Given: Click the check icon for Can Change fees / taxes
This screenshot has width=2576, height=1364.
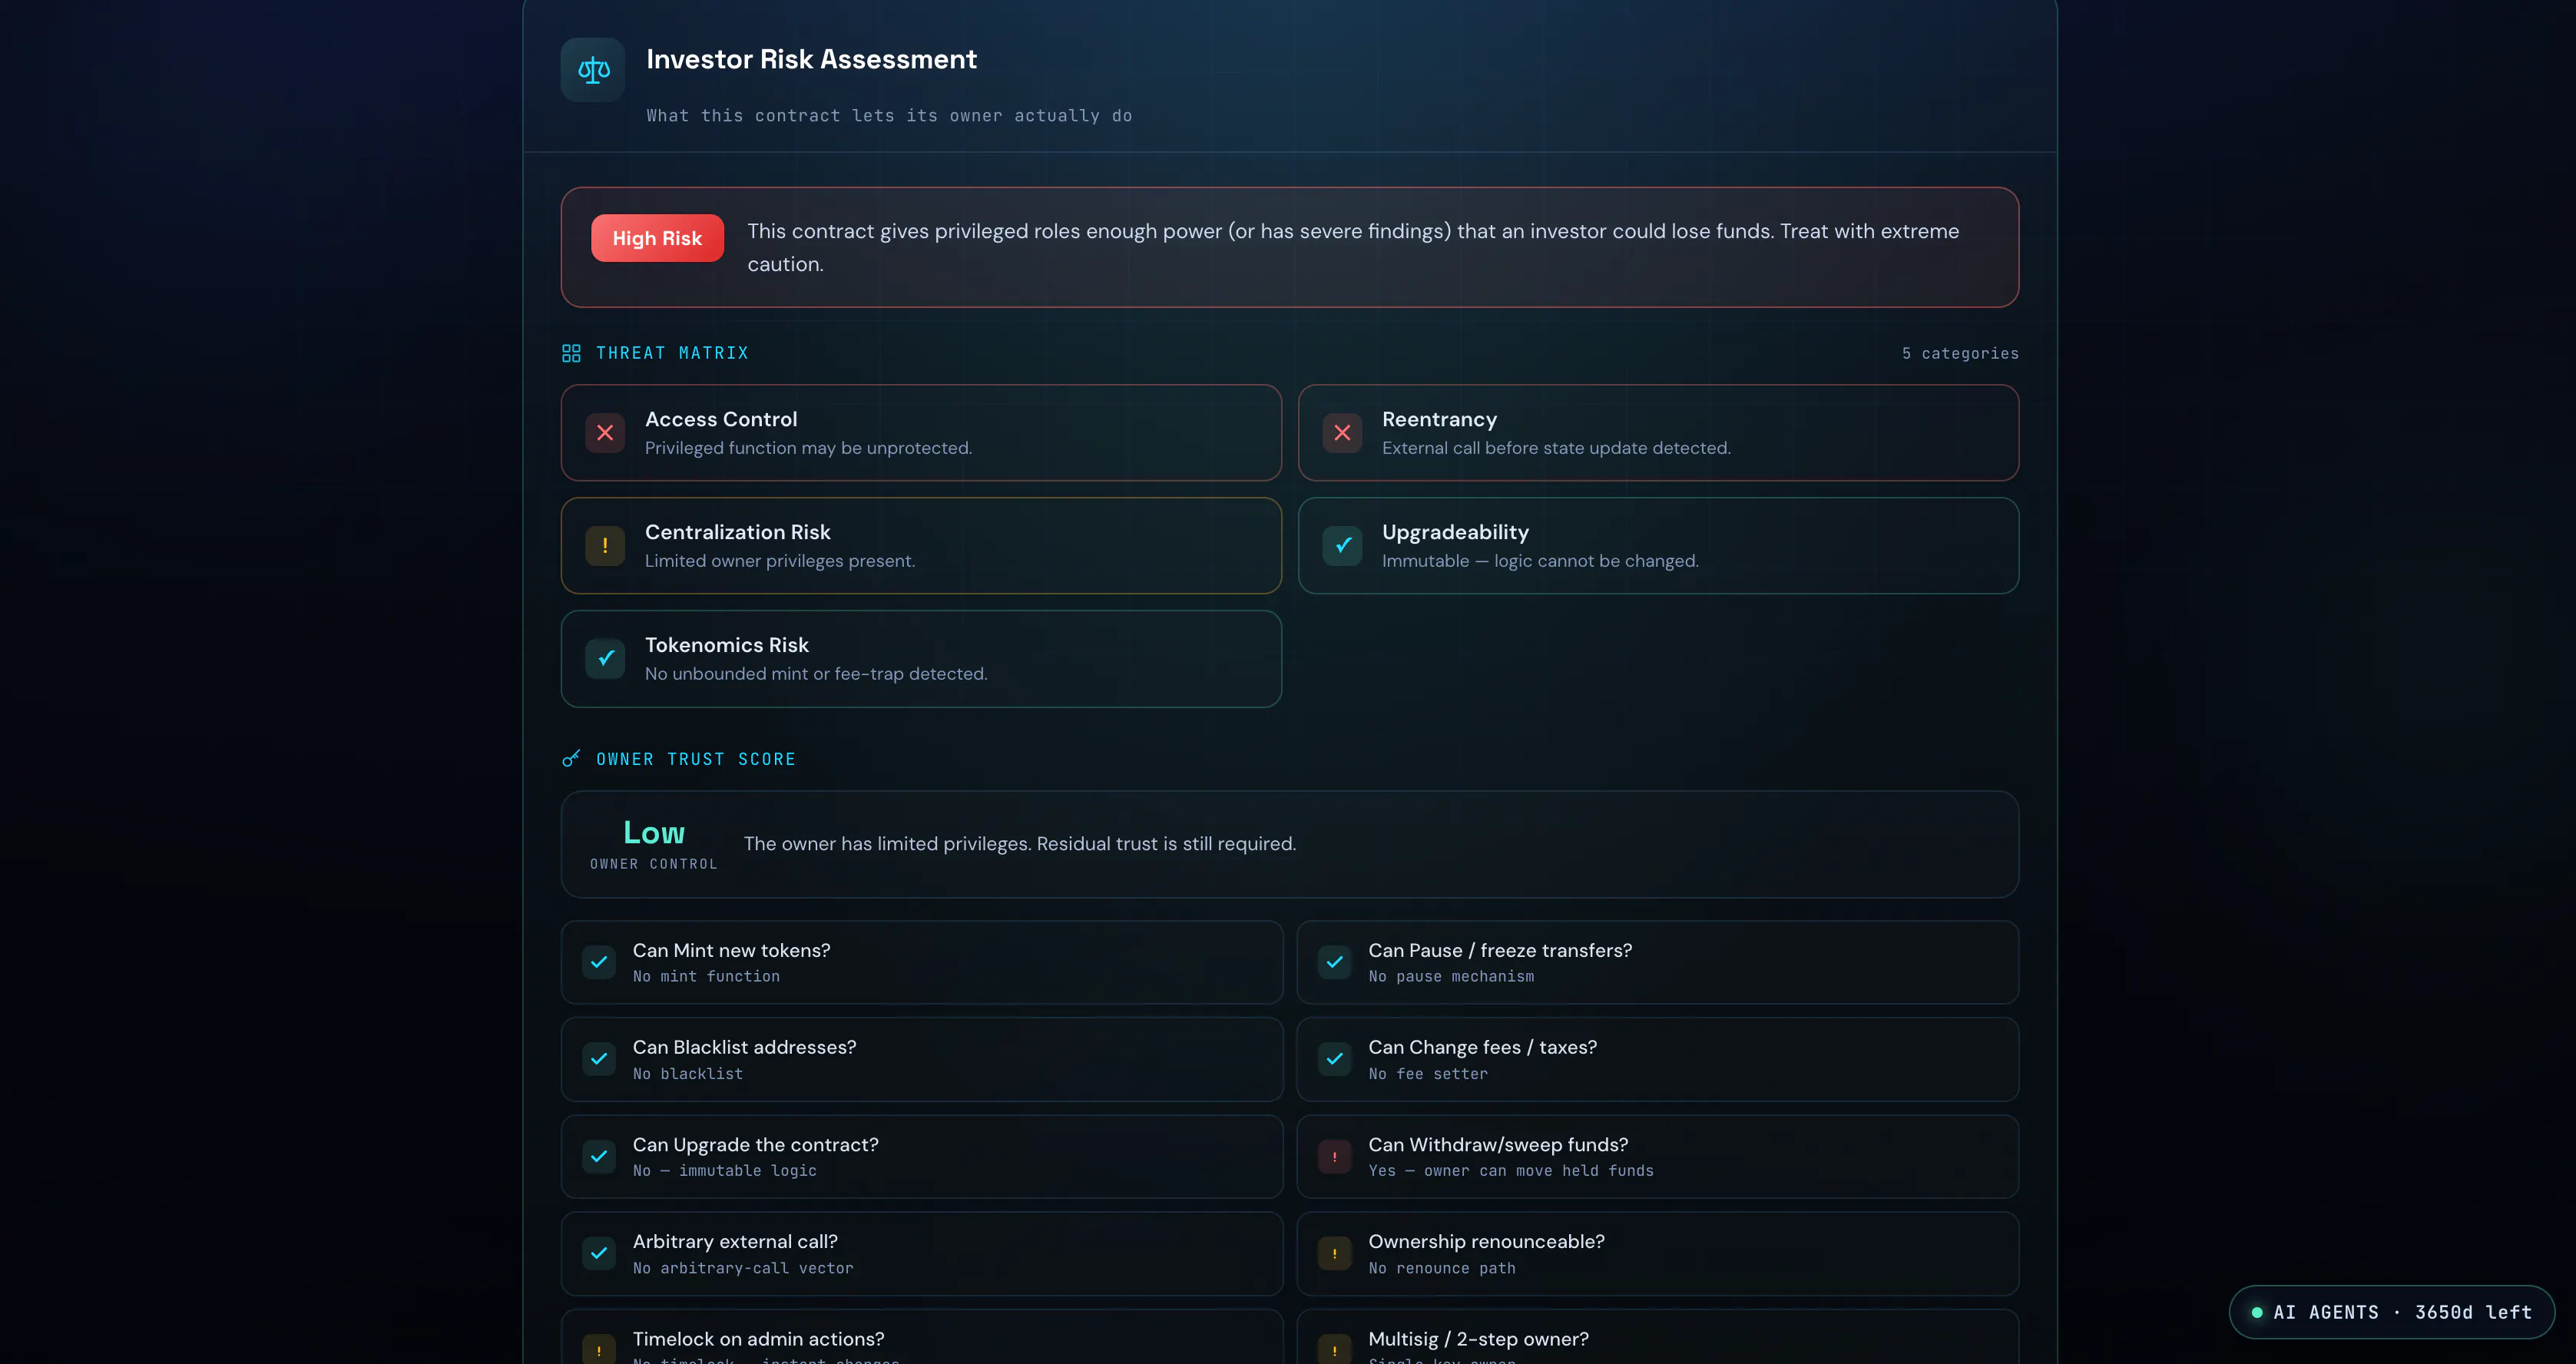Looking at the screenshot, I should pos(1335,1059).
